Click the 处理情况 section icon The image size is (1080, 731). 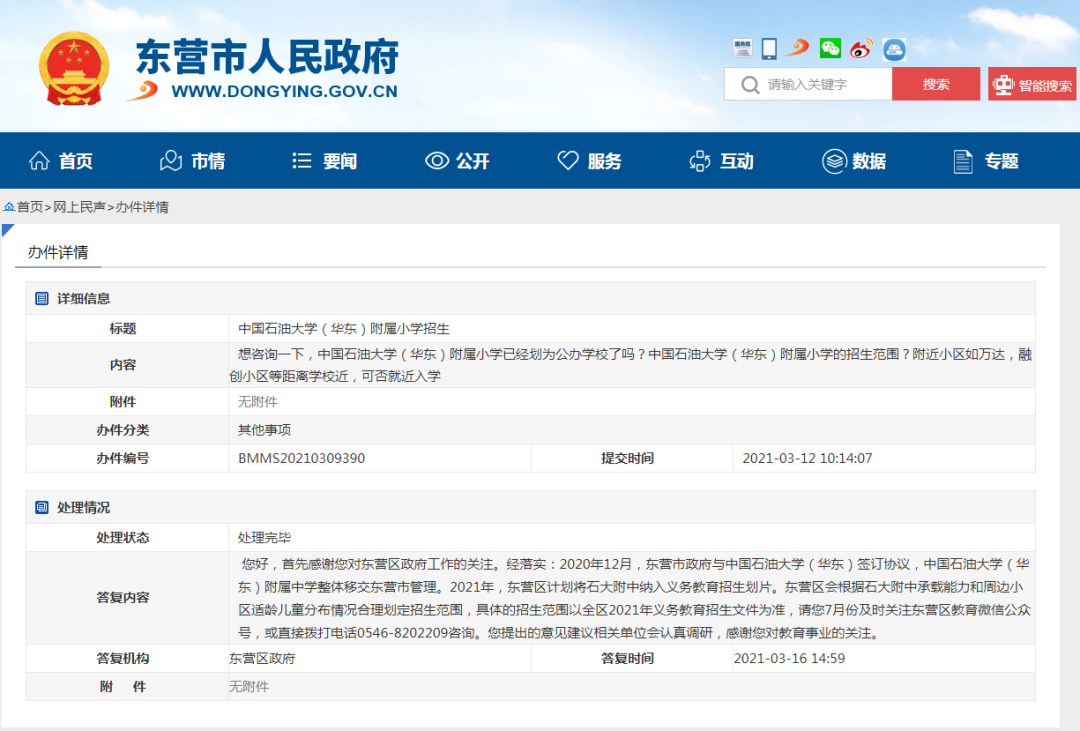[42, 508]
